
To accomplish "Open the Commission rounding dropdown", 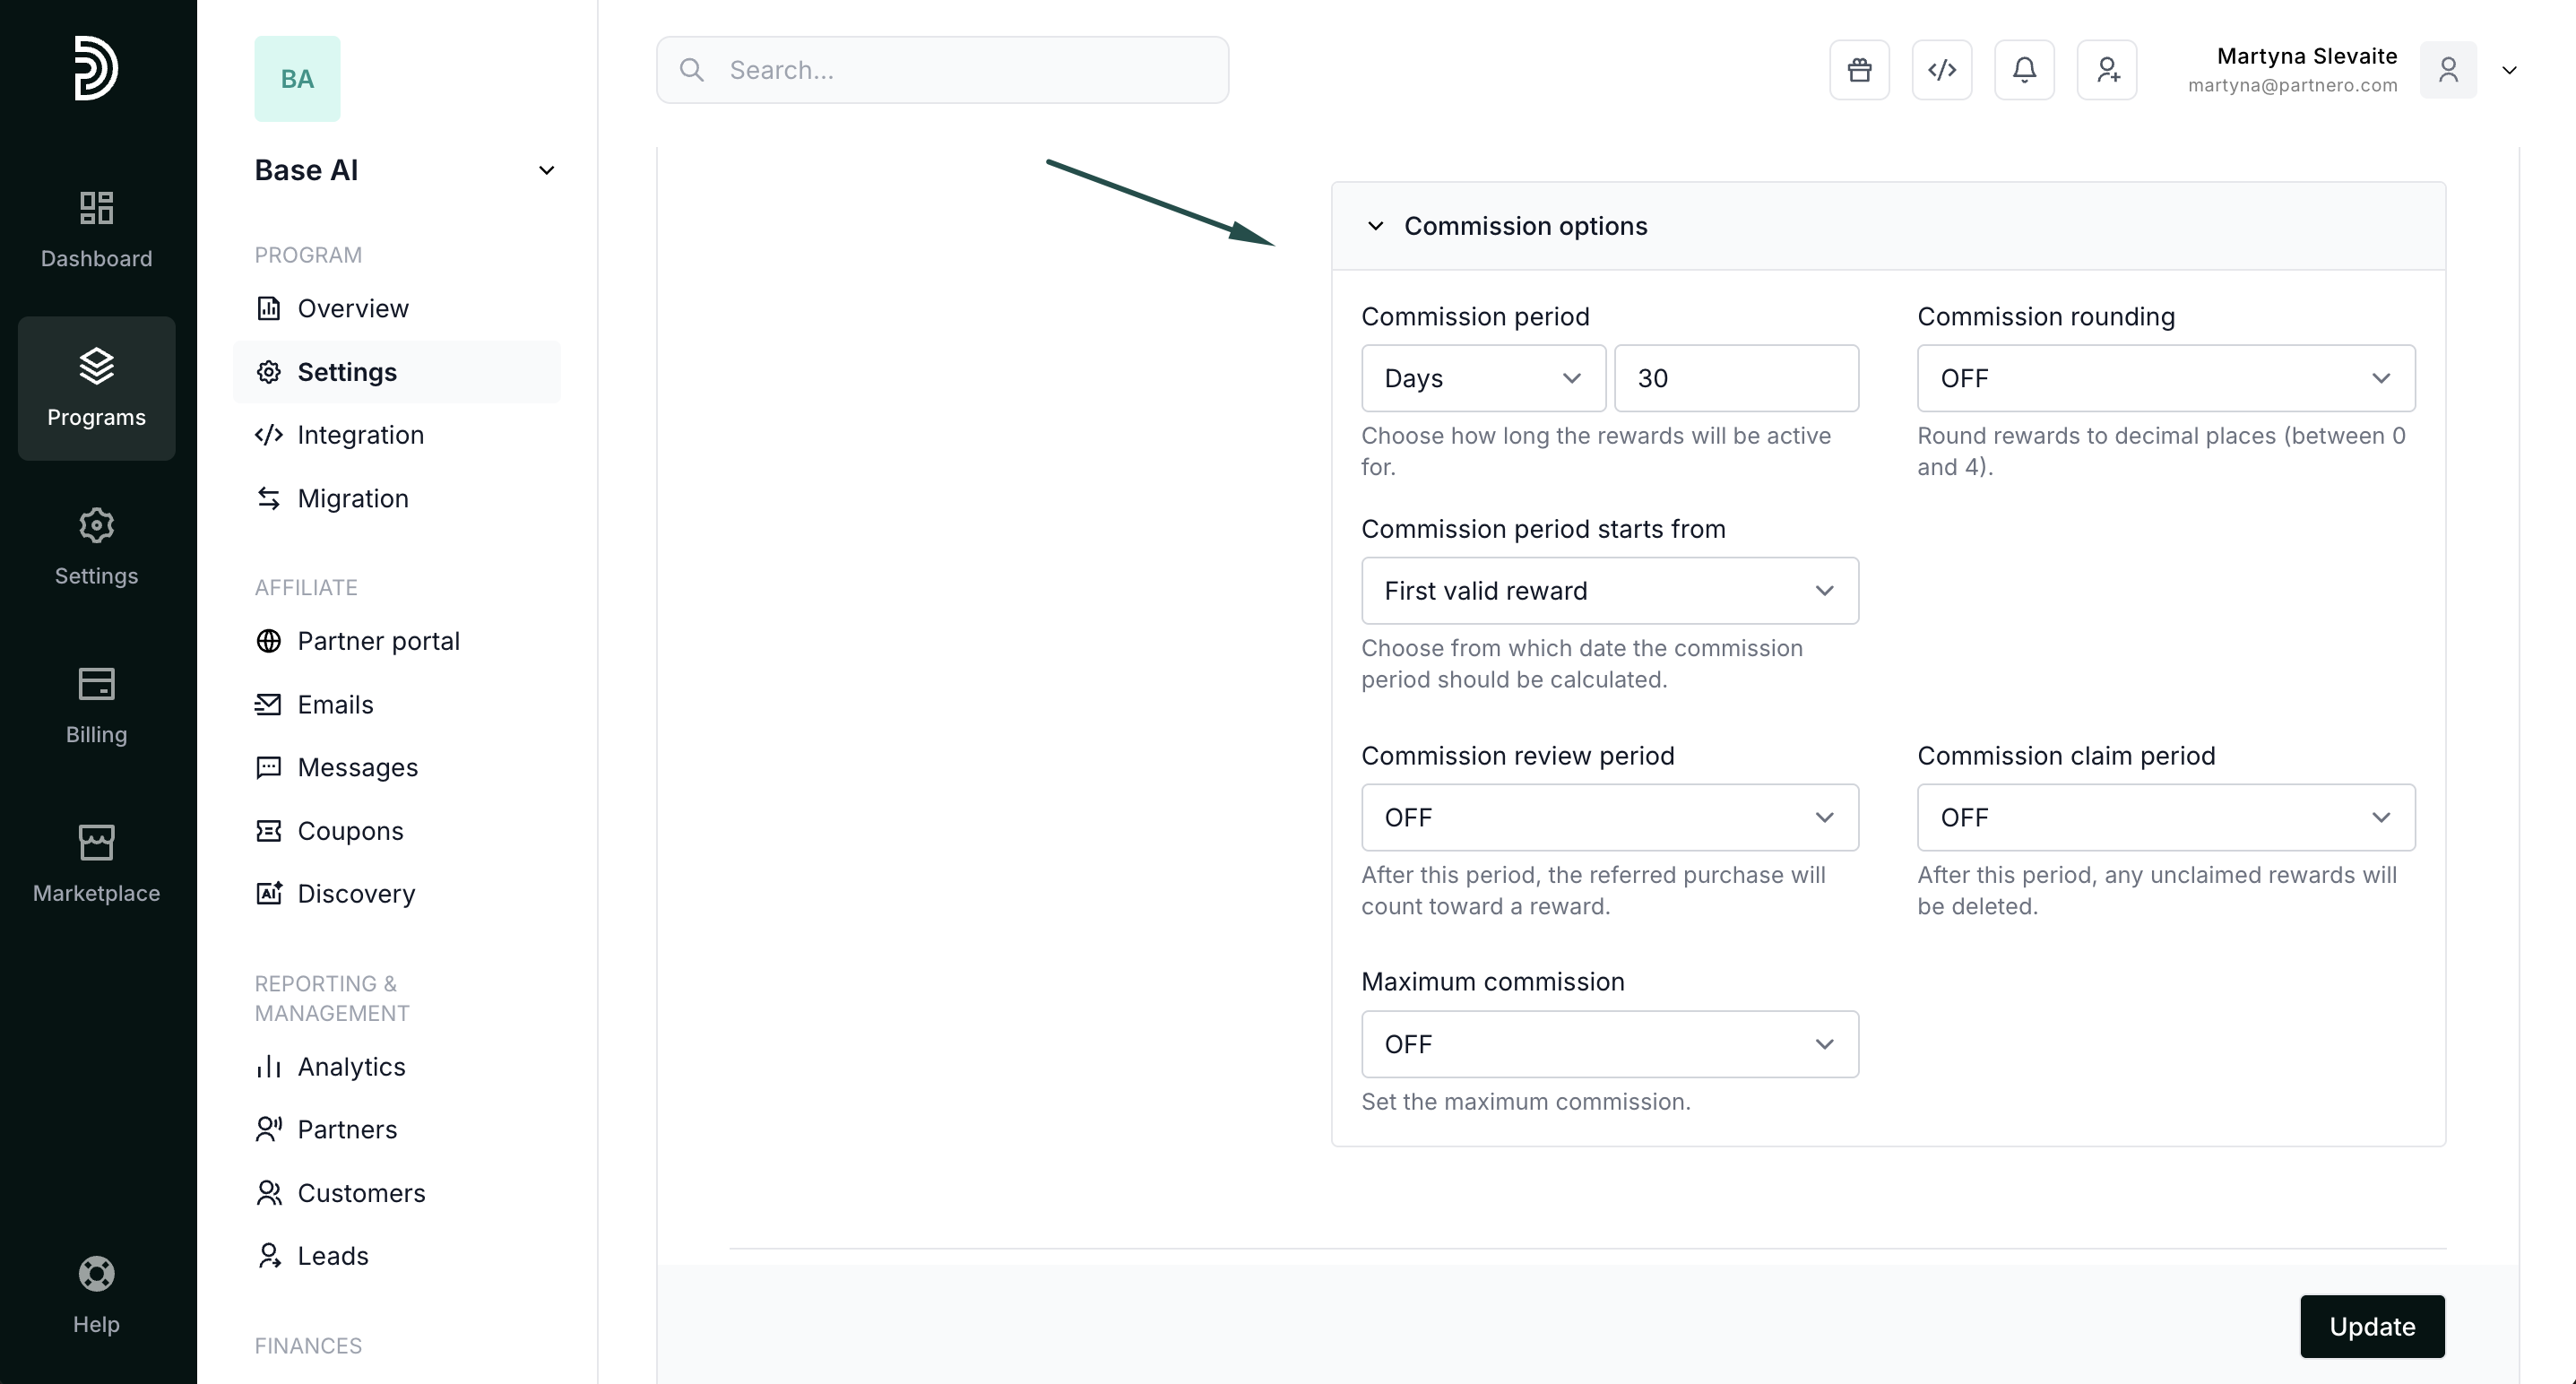I will pos(2165,378).
